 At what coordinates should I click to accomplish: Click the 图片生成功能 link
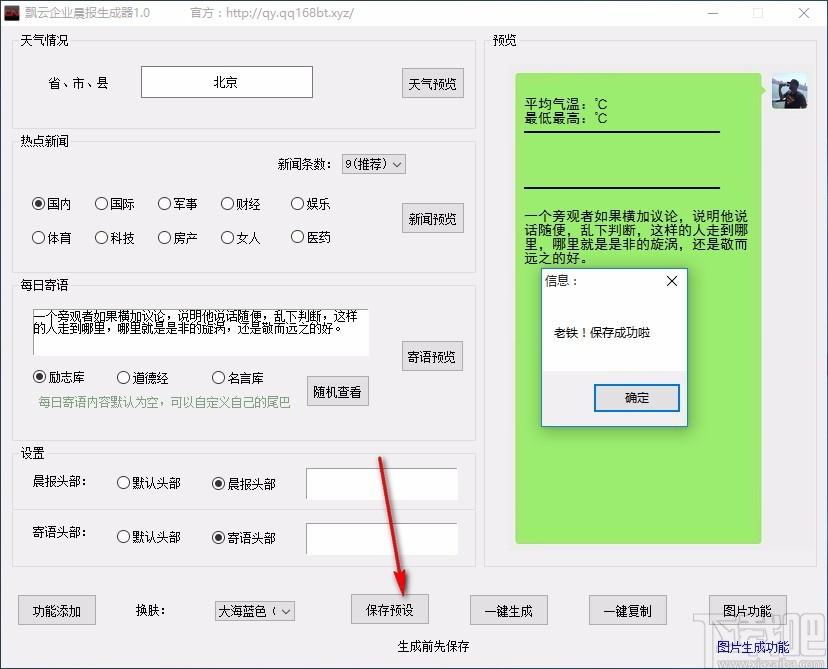click(753, 646)
